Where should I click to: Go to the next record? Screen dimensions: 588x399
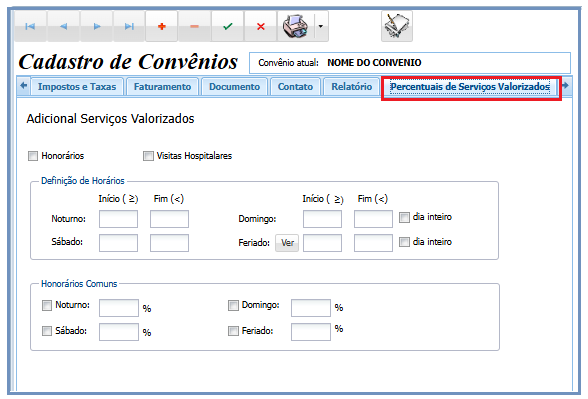point(96,26)
